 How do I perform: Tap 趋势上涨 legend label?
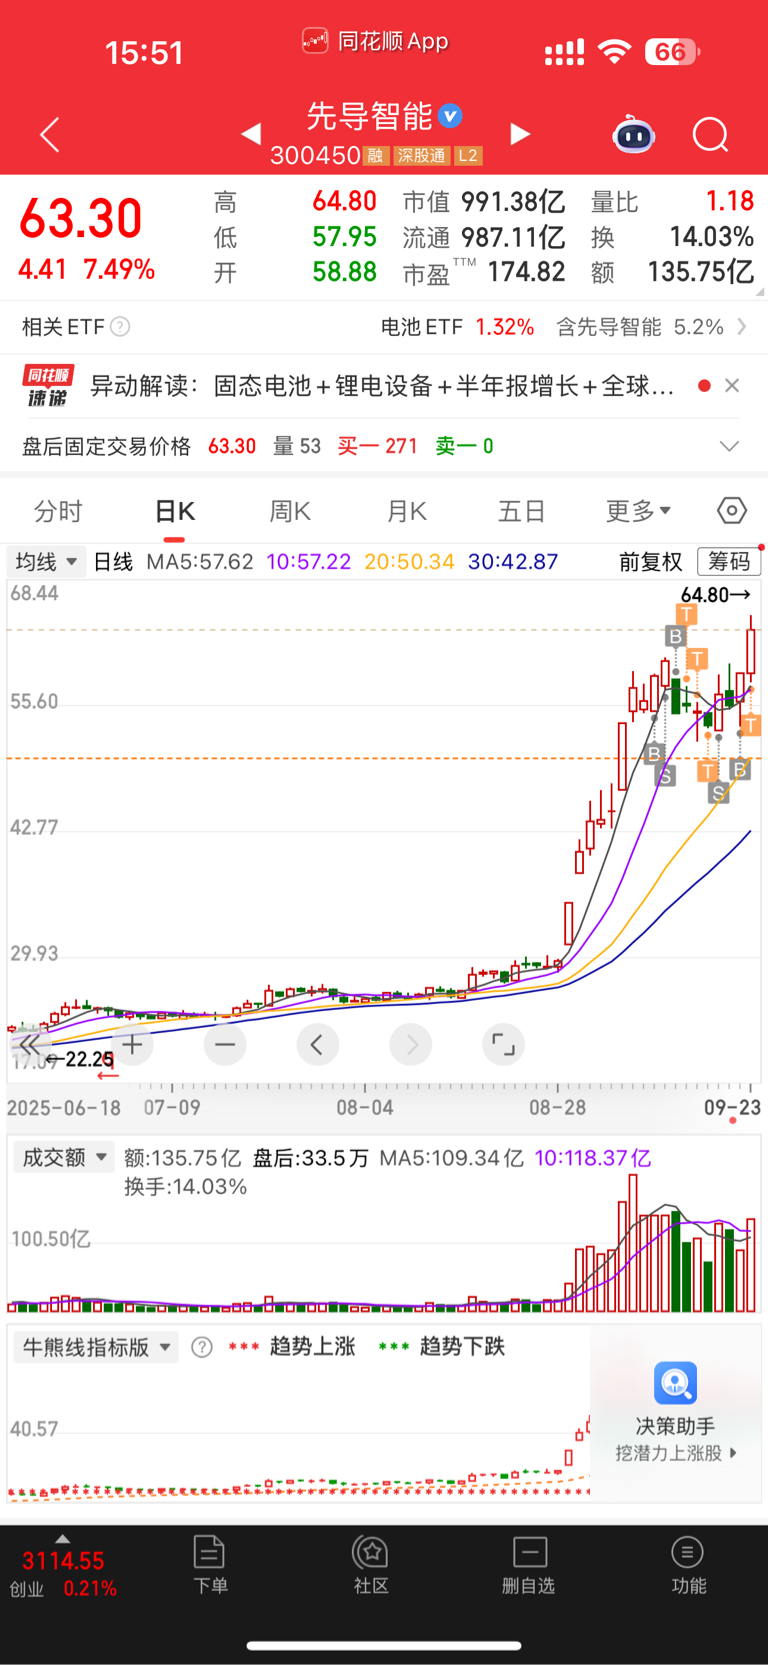pos(313,1347)
